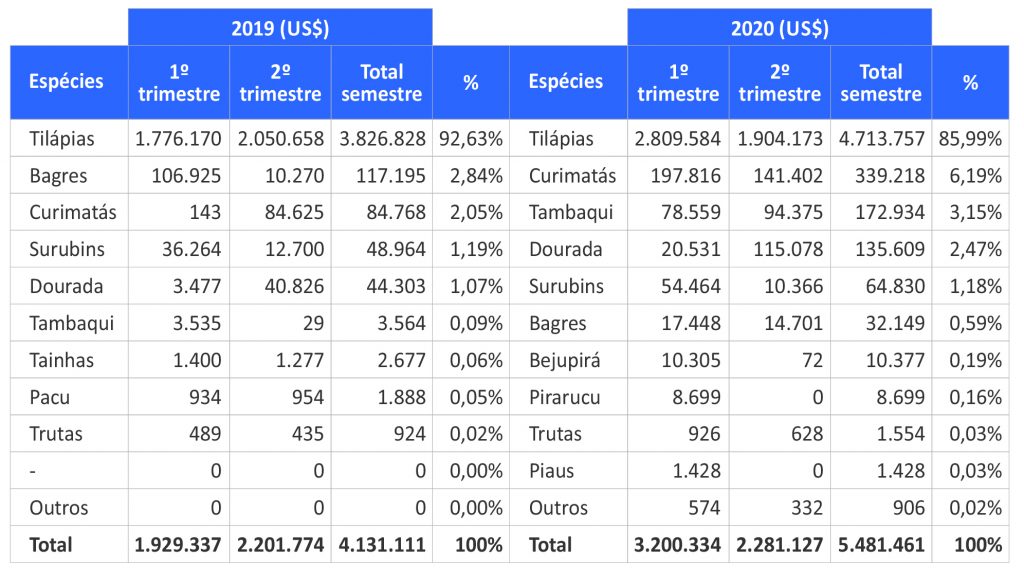Select the 2019 Tilápias total semestre value 3.826.828
Image resolution: width=1024 pixels, height=583 pixels.
[x=381, y=139]
